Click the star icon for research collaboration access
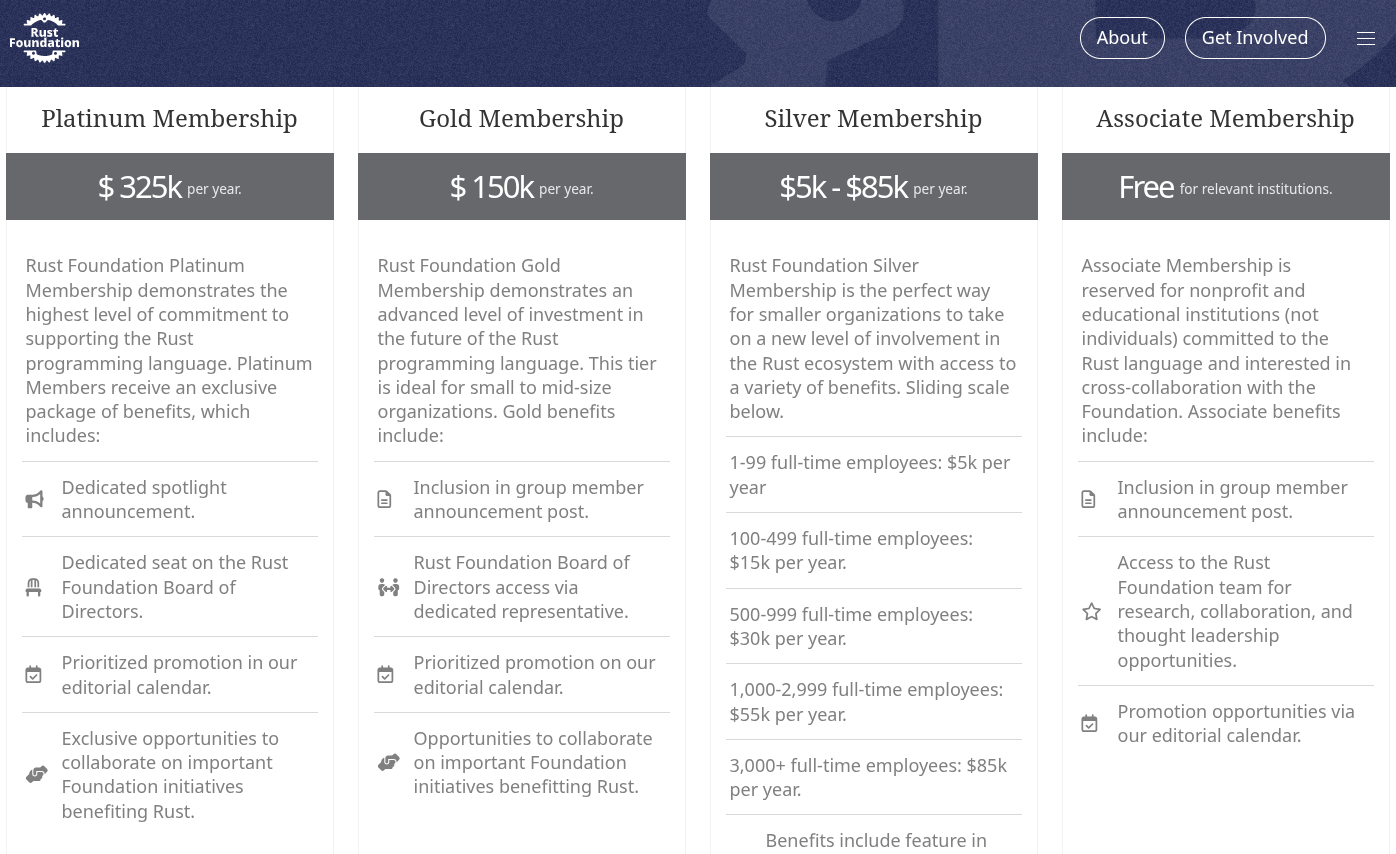The width and height of the screenshot is (1396, 854). pyautogui.click(x=1091, y=611)
